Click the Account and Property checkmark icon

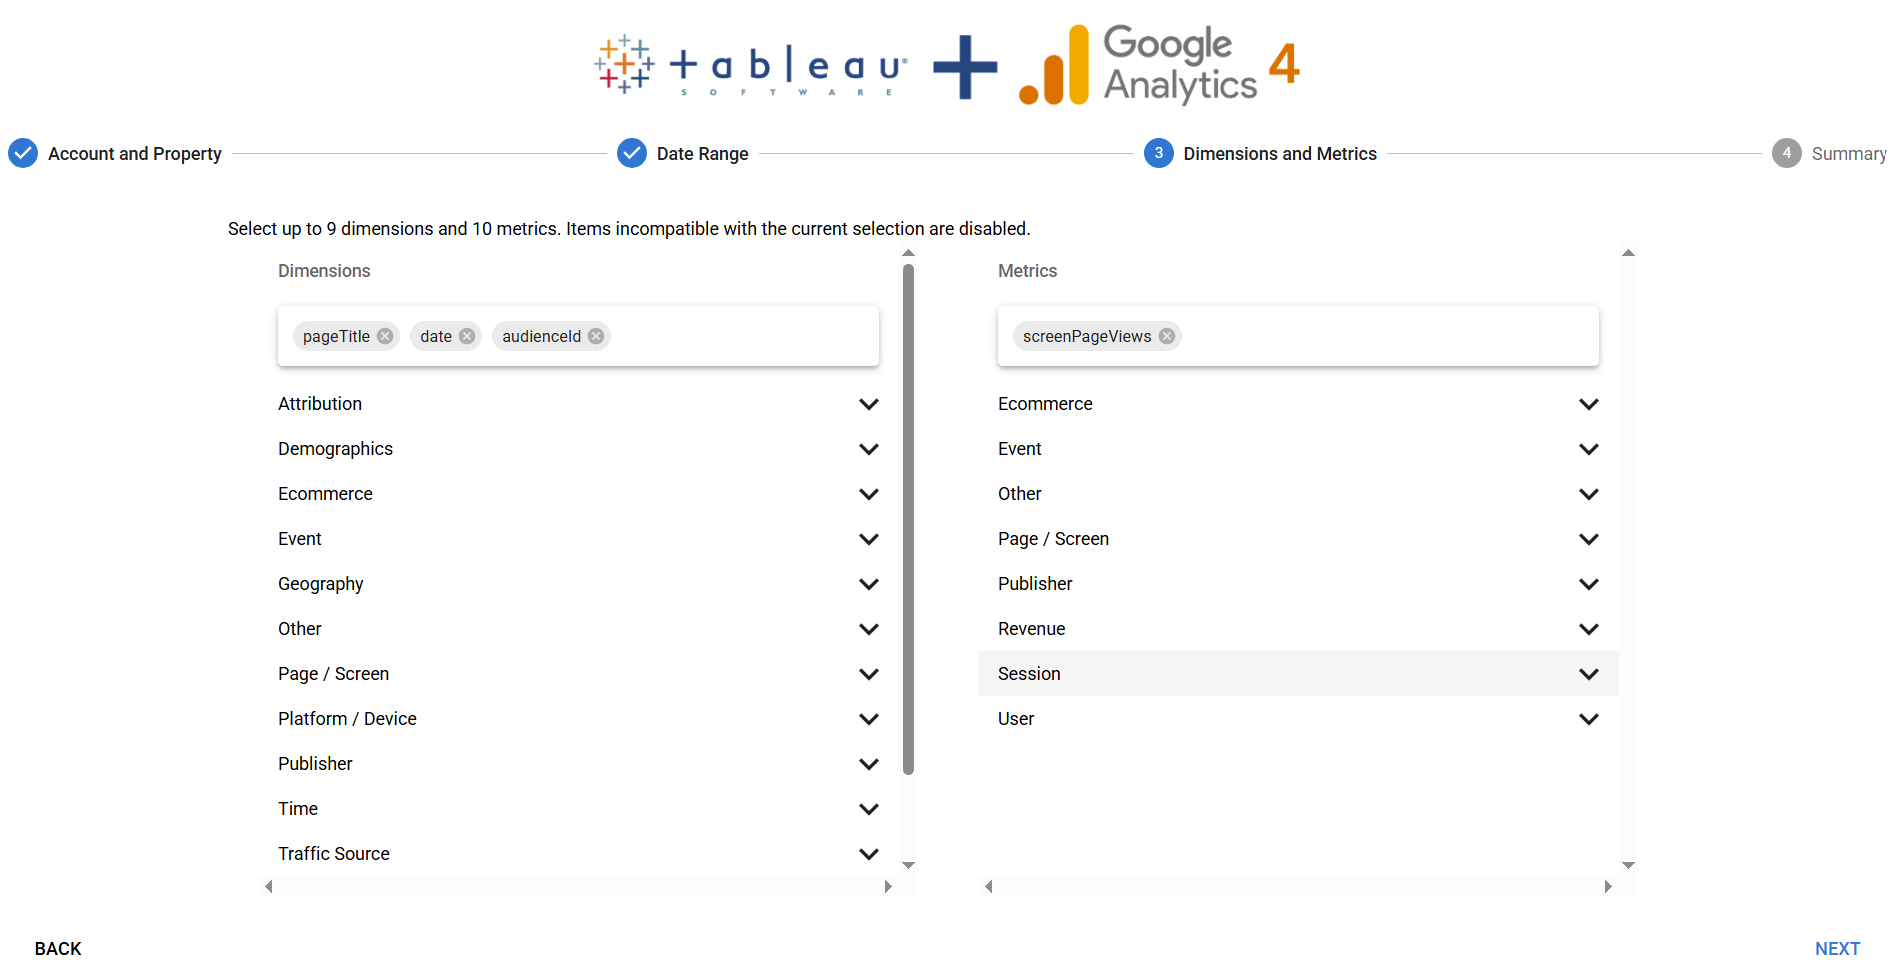pos(23,153)
